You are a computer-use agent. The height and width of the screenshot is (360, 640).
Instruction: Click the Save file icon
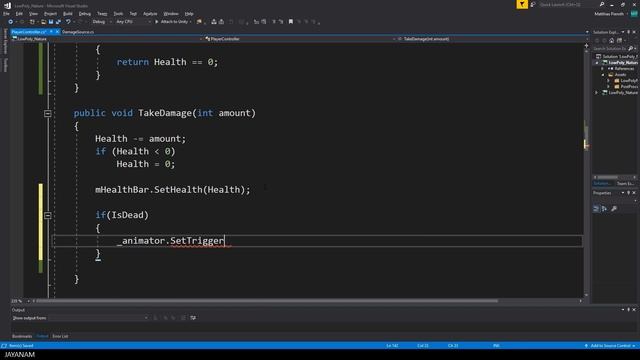[51, 22]
